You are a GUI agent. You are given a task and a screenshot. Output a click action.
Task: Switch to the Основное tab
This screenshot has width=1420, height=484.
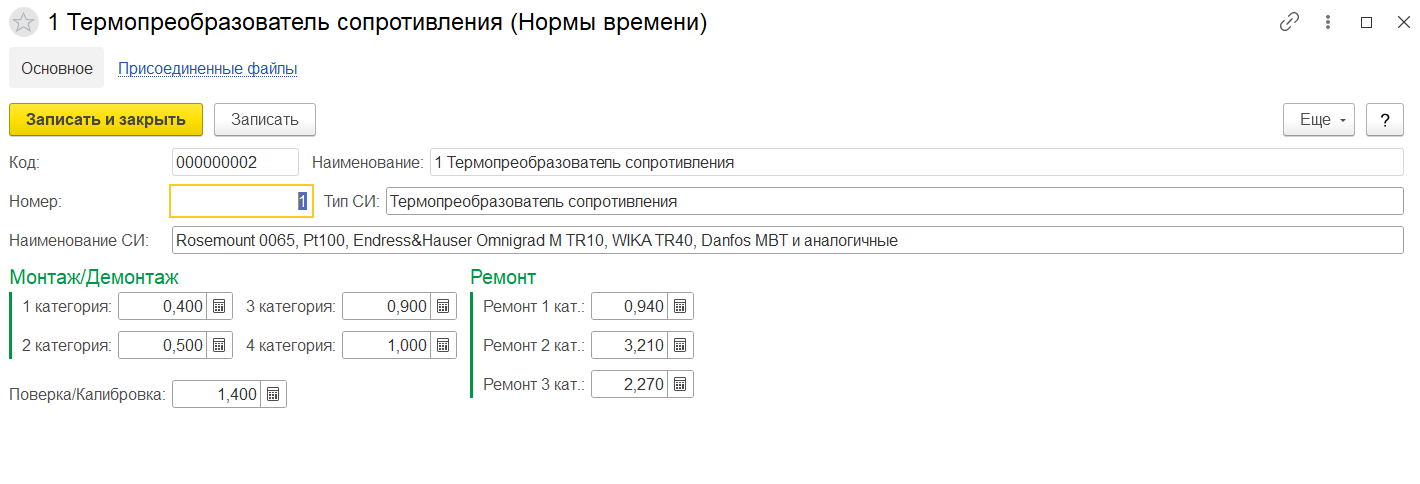click(57, 68)
